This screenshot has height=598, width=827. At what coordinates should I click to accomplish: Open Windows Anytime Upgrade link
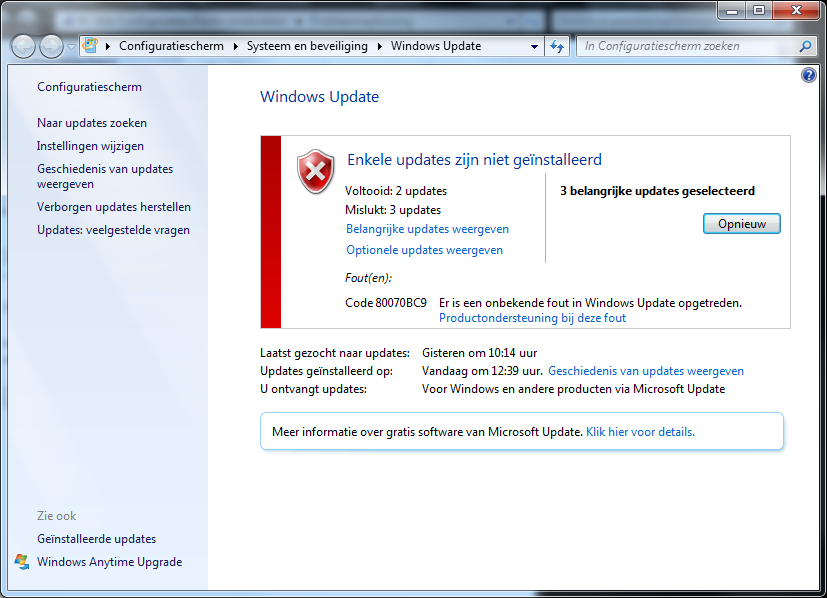(110, 562)
